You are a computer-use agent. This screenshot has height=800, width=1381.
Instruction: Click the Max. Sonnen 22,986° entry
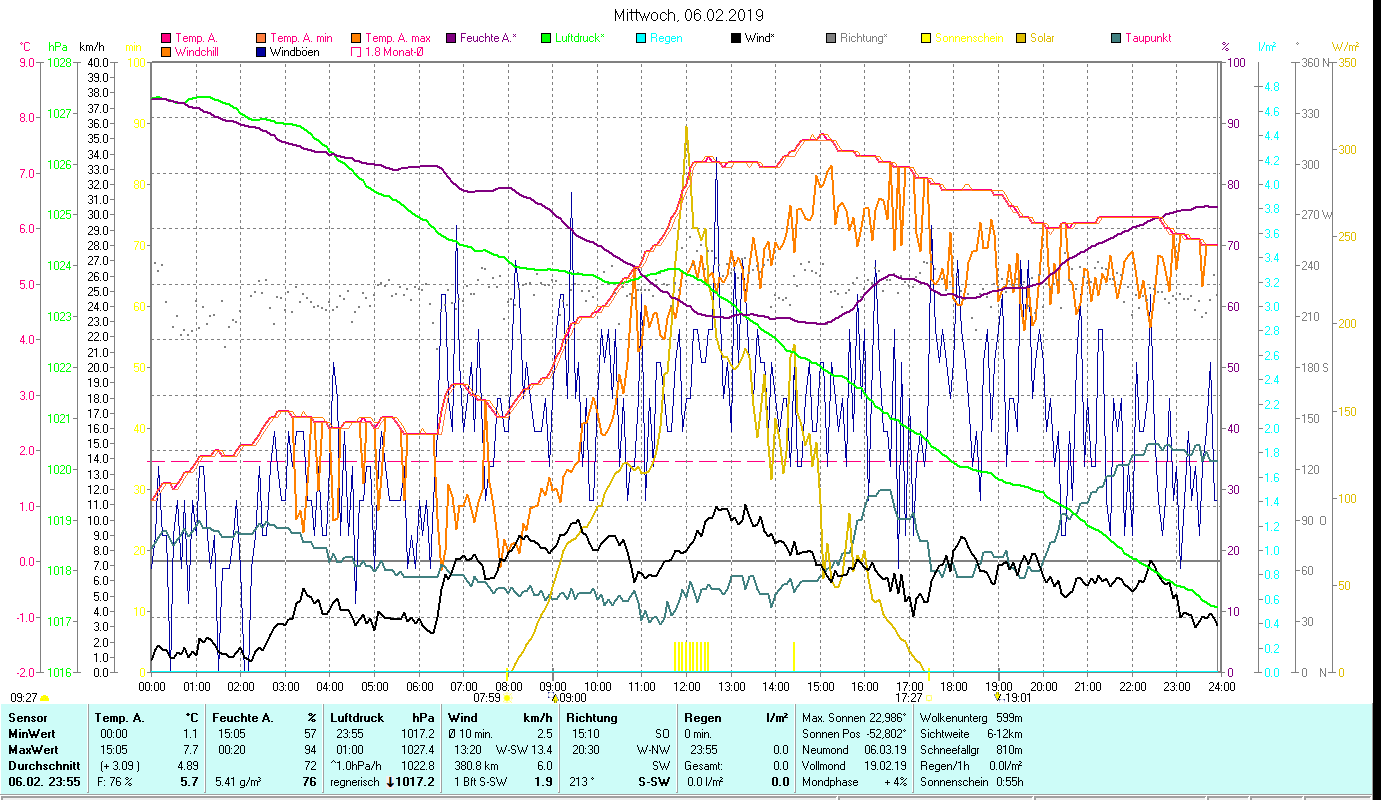tap(853, 718)
